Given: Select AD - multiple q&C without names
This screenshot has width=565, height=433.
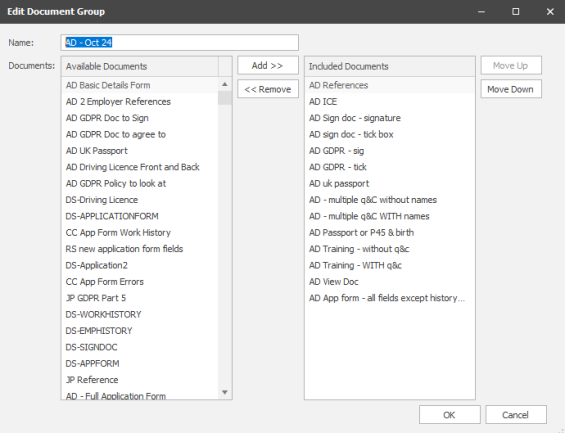Looking at the screenshot, I should click(x=390, y=200).
